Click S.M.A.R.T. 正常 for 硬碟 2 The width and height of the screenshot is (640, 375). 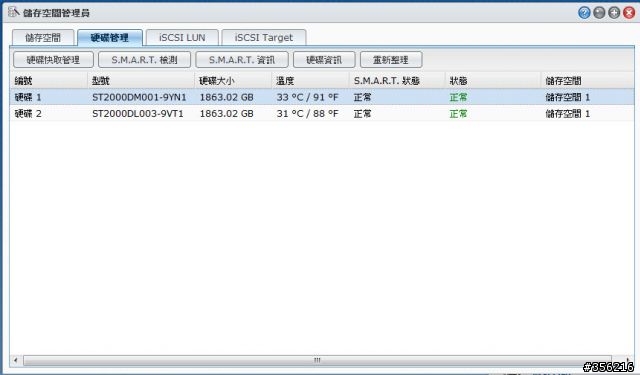tap(362, 113)
